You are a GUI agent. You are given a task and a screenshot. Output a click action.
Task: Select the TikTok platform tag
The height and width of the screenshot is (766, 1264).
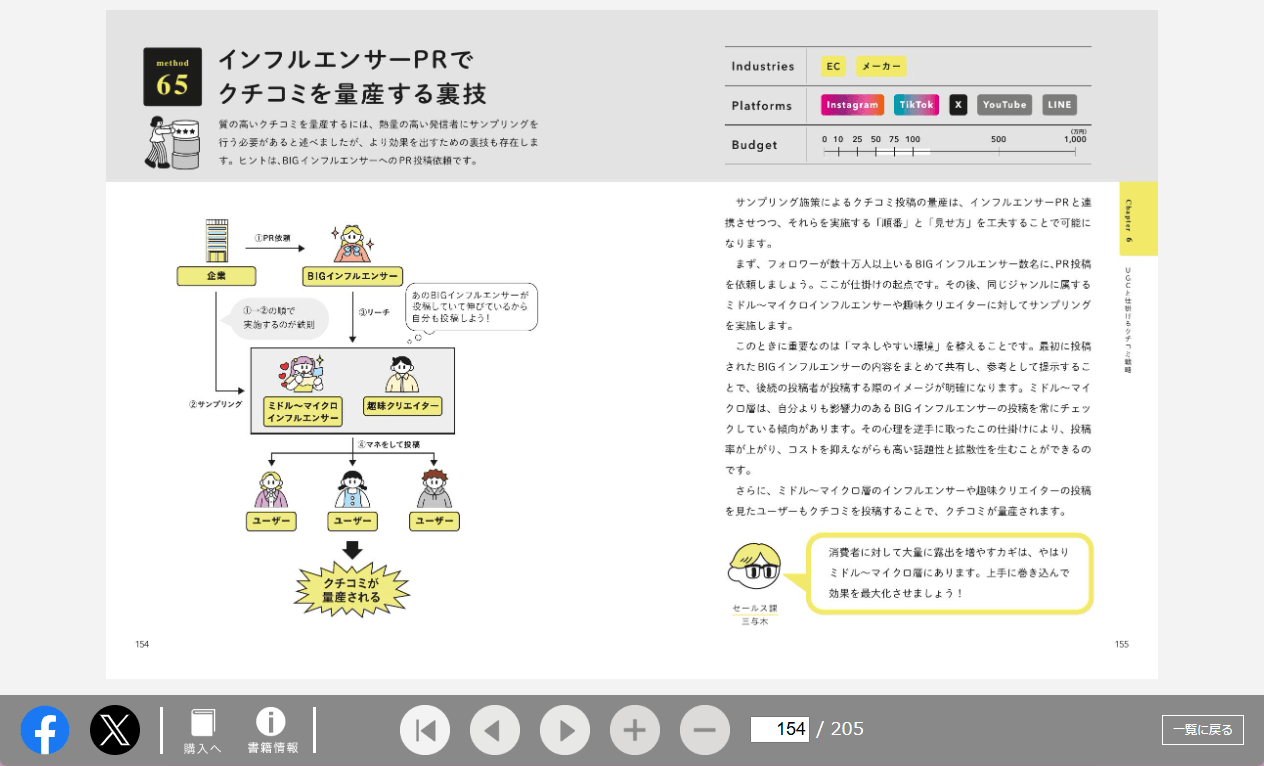pos(915,105)
